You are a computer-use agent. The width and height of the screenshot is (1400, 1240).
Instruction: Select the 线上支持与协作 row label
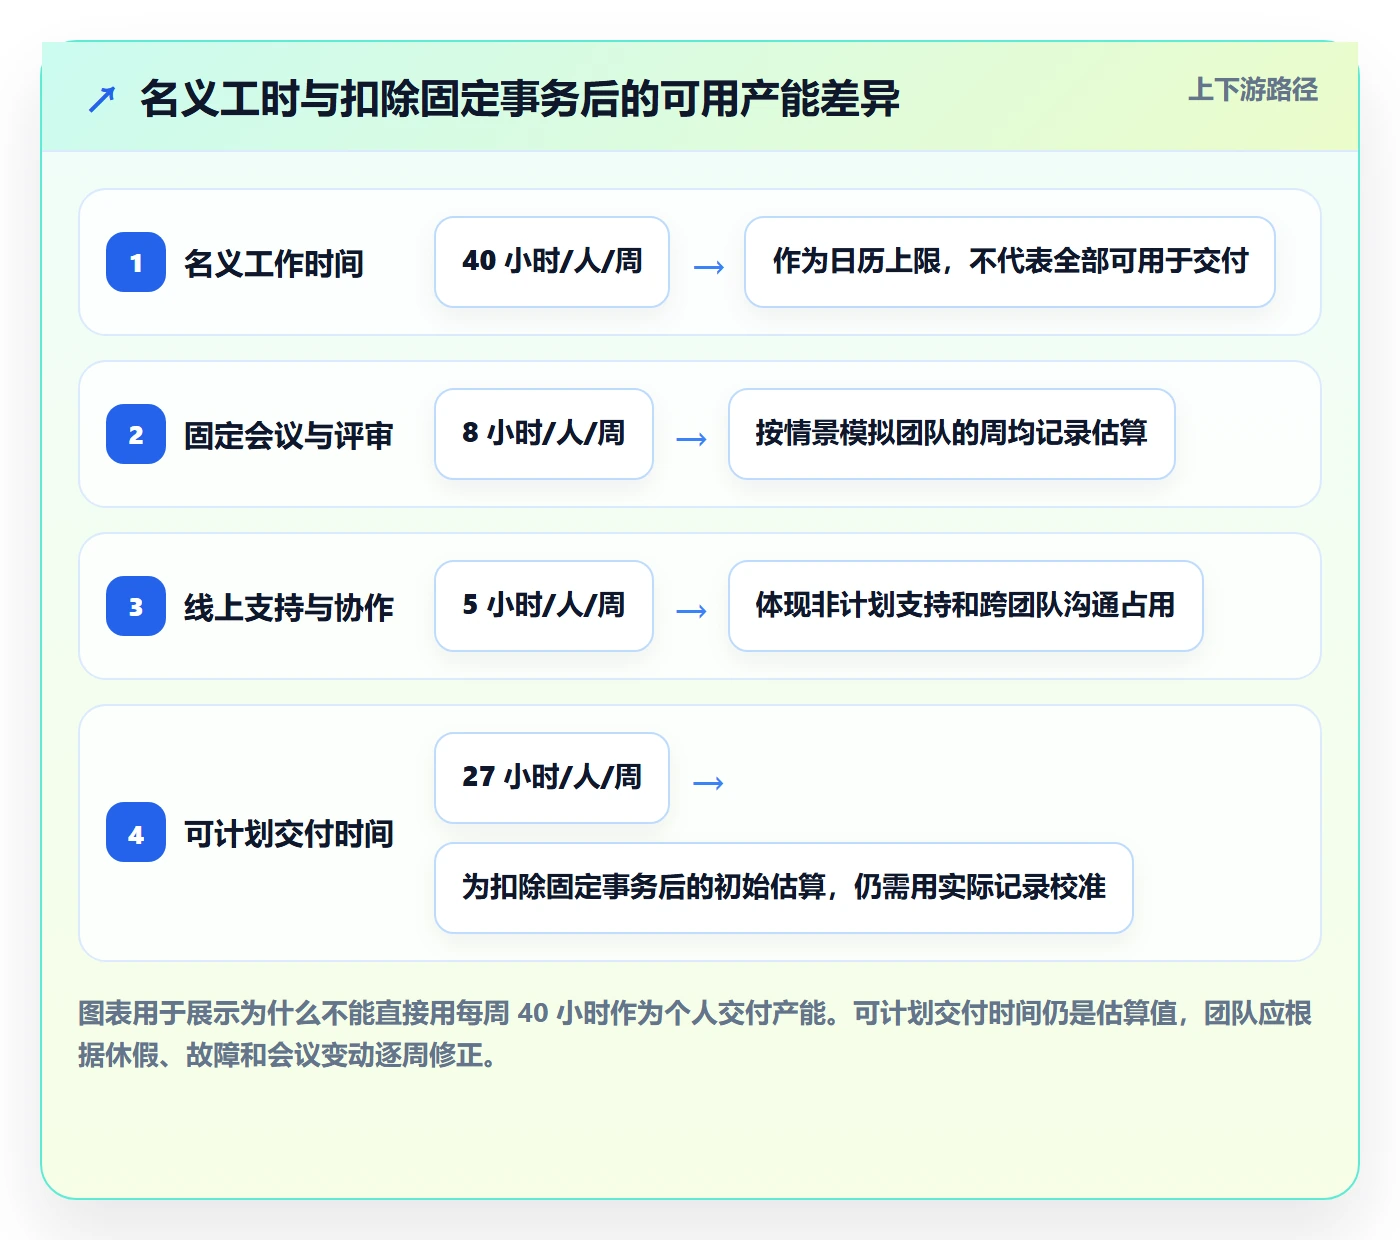pos(288,607)
